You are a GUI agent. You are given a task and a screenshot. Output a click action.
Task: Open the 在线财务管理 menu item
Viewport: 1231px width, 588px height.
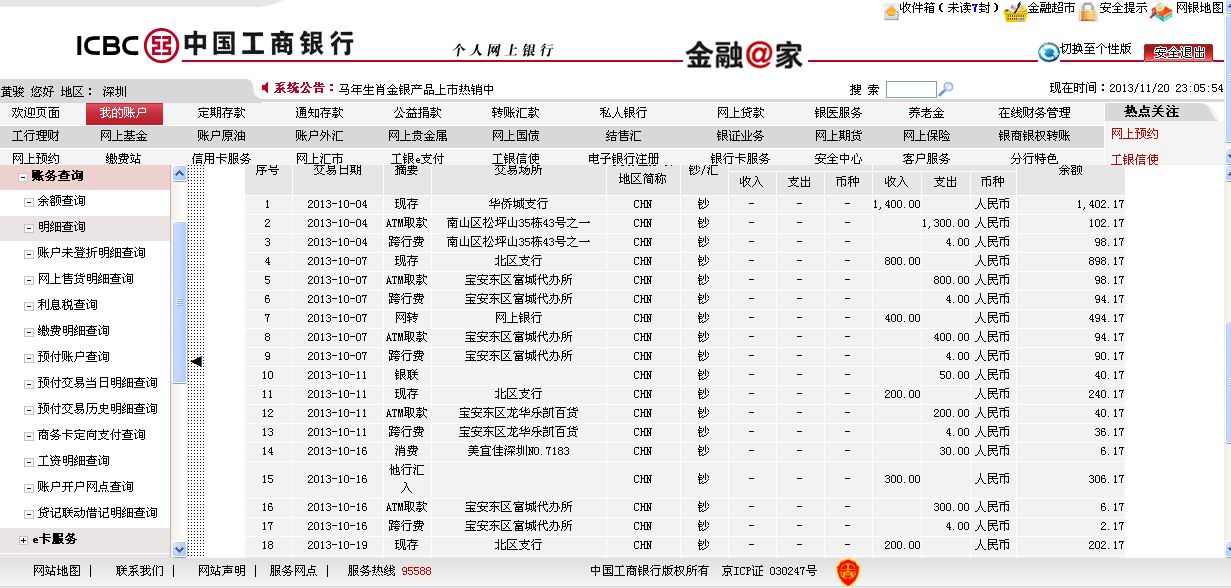1034,113
